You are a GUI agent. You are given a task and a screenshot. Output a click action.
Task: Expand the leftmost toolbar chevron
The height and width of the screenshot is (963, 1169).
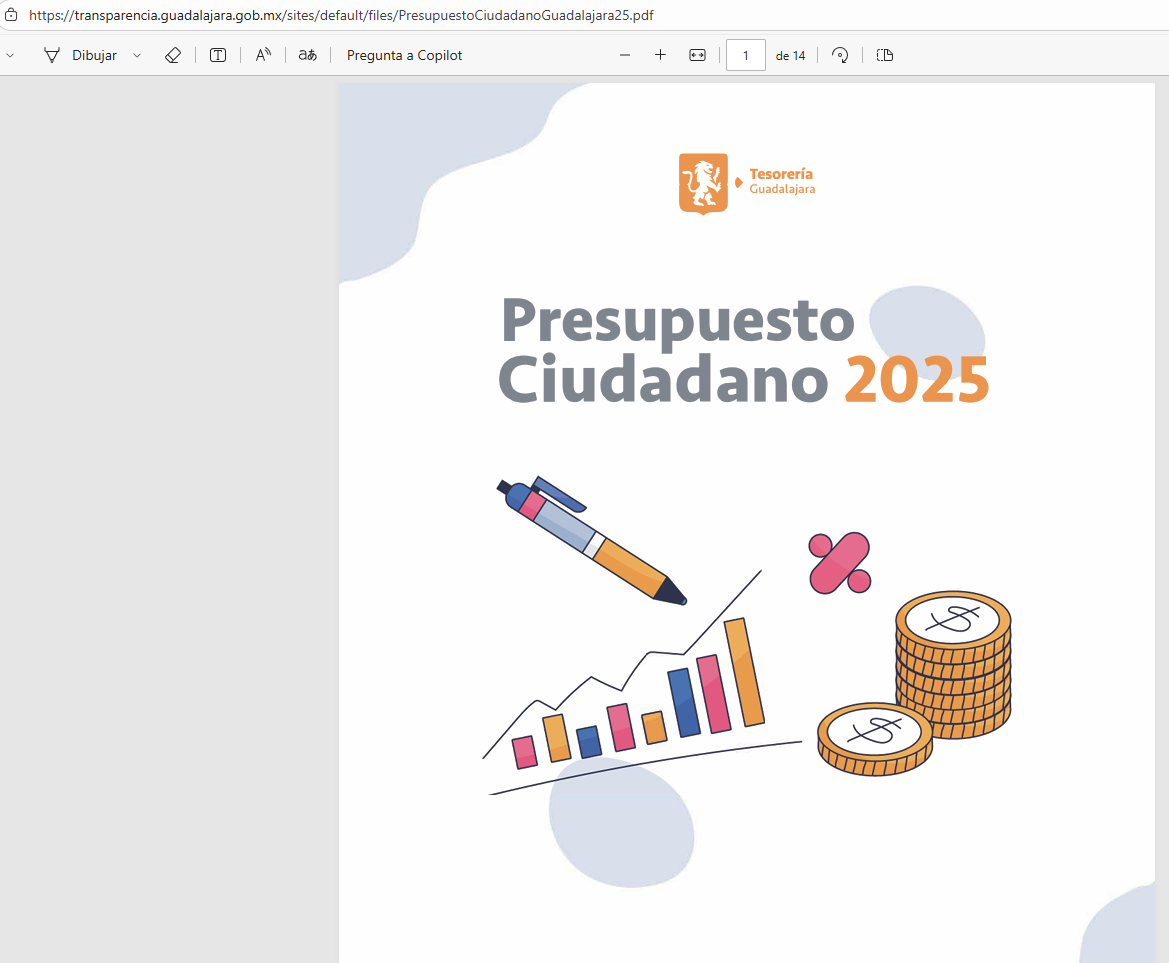10,56
